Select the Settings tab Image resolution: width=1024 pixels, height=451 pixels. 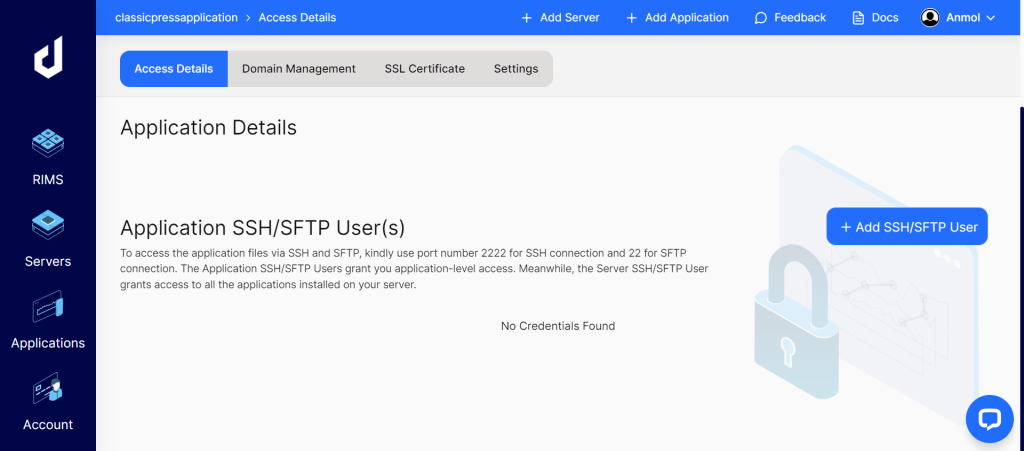click(x=516, y=69)
